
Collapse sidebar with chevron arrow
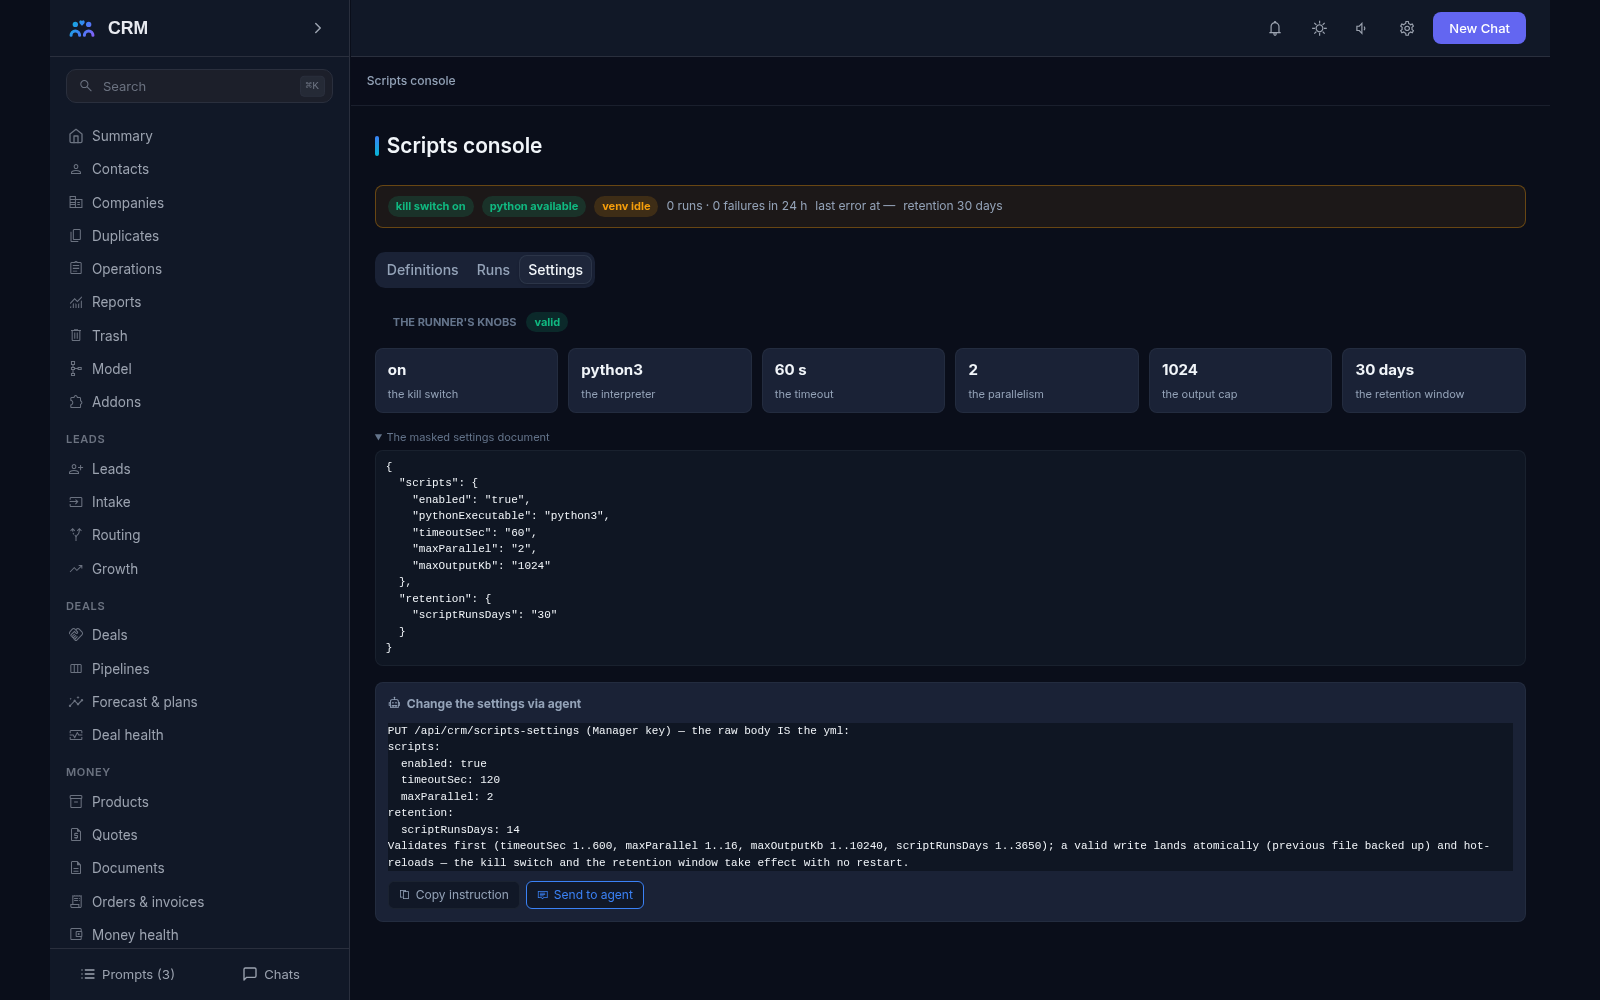318,28
